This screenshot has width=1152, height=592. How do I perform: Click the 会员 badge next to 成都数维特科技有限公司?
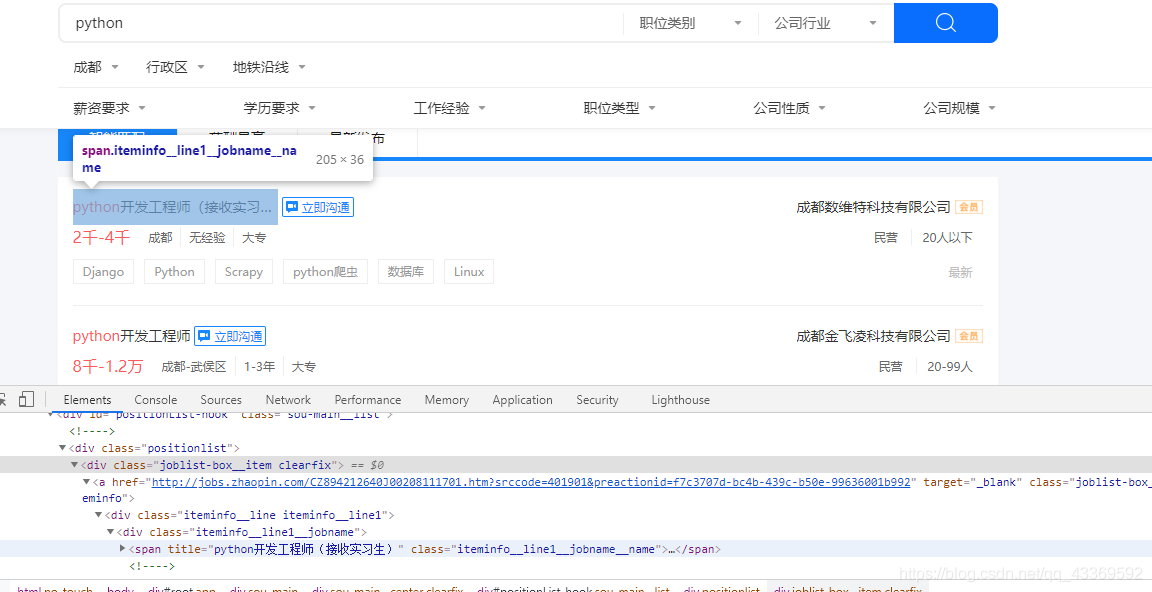[967, 207]
